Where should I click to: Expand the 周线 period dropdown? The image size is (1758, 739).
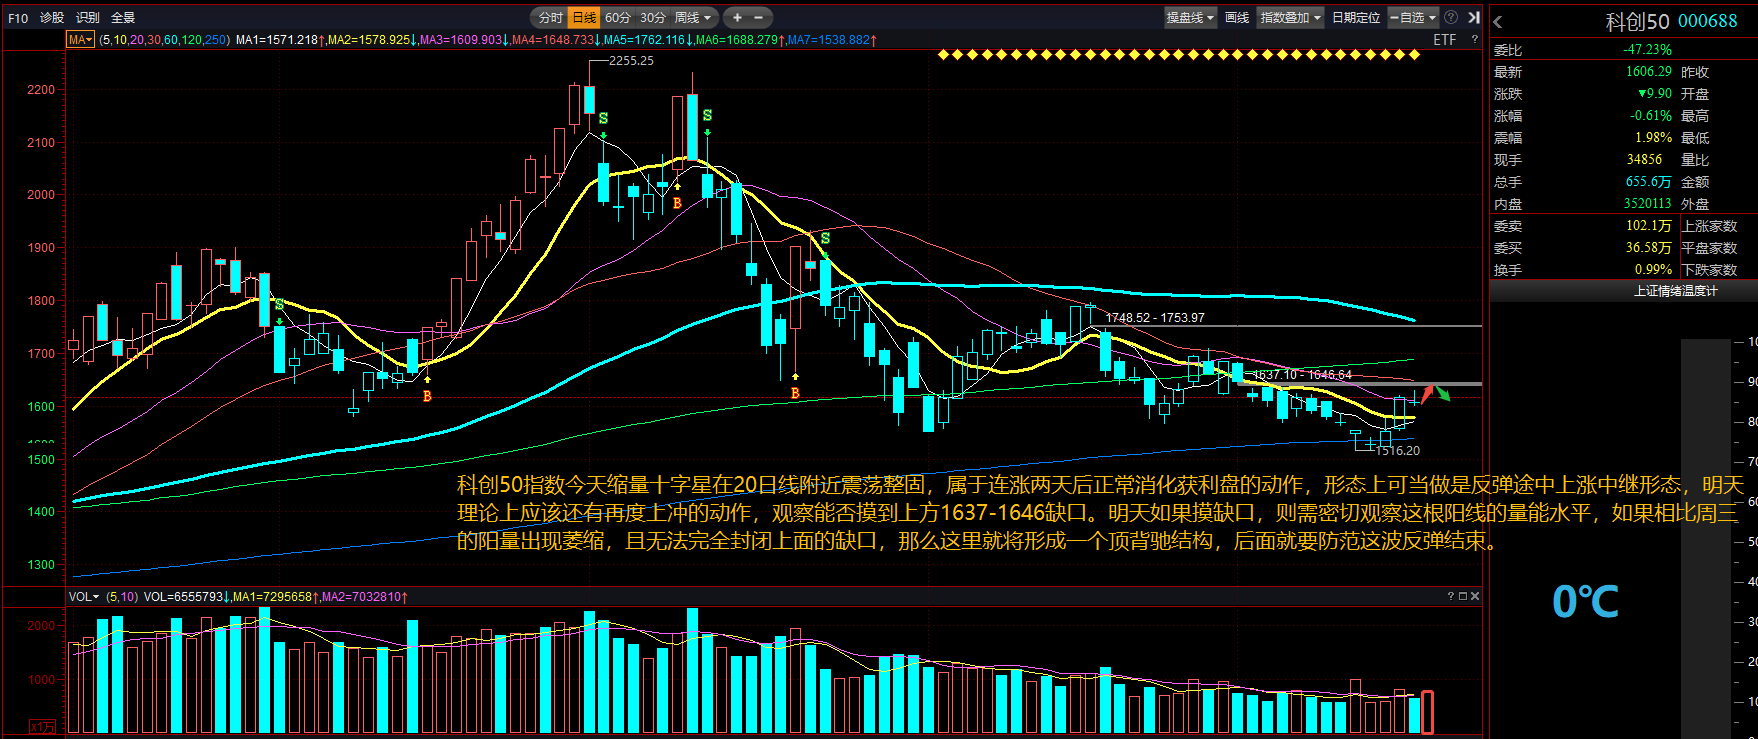pyautogui.click(x=693, y=18)
